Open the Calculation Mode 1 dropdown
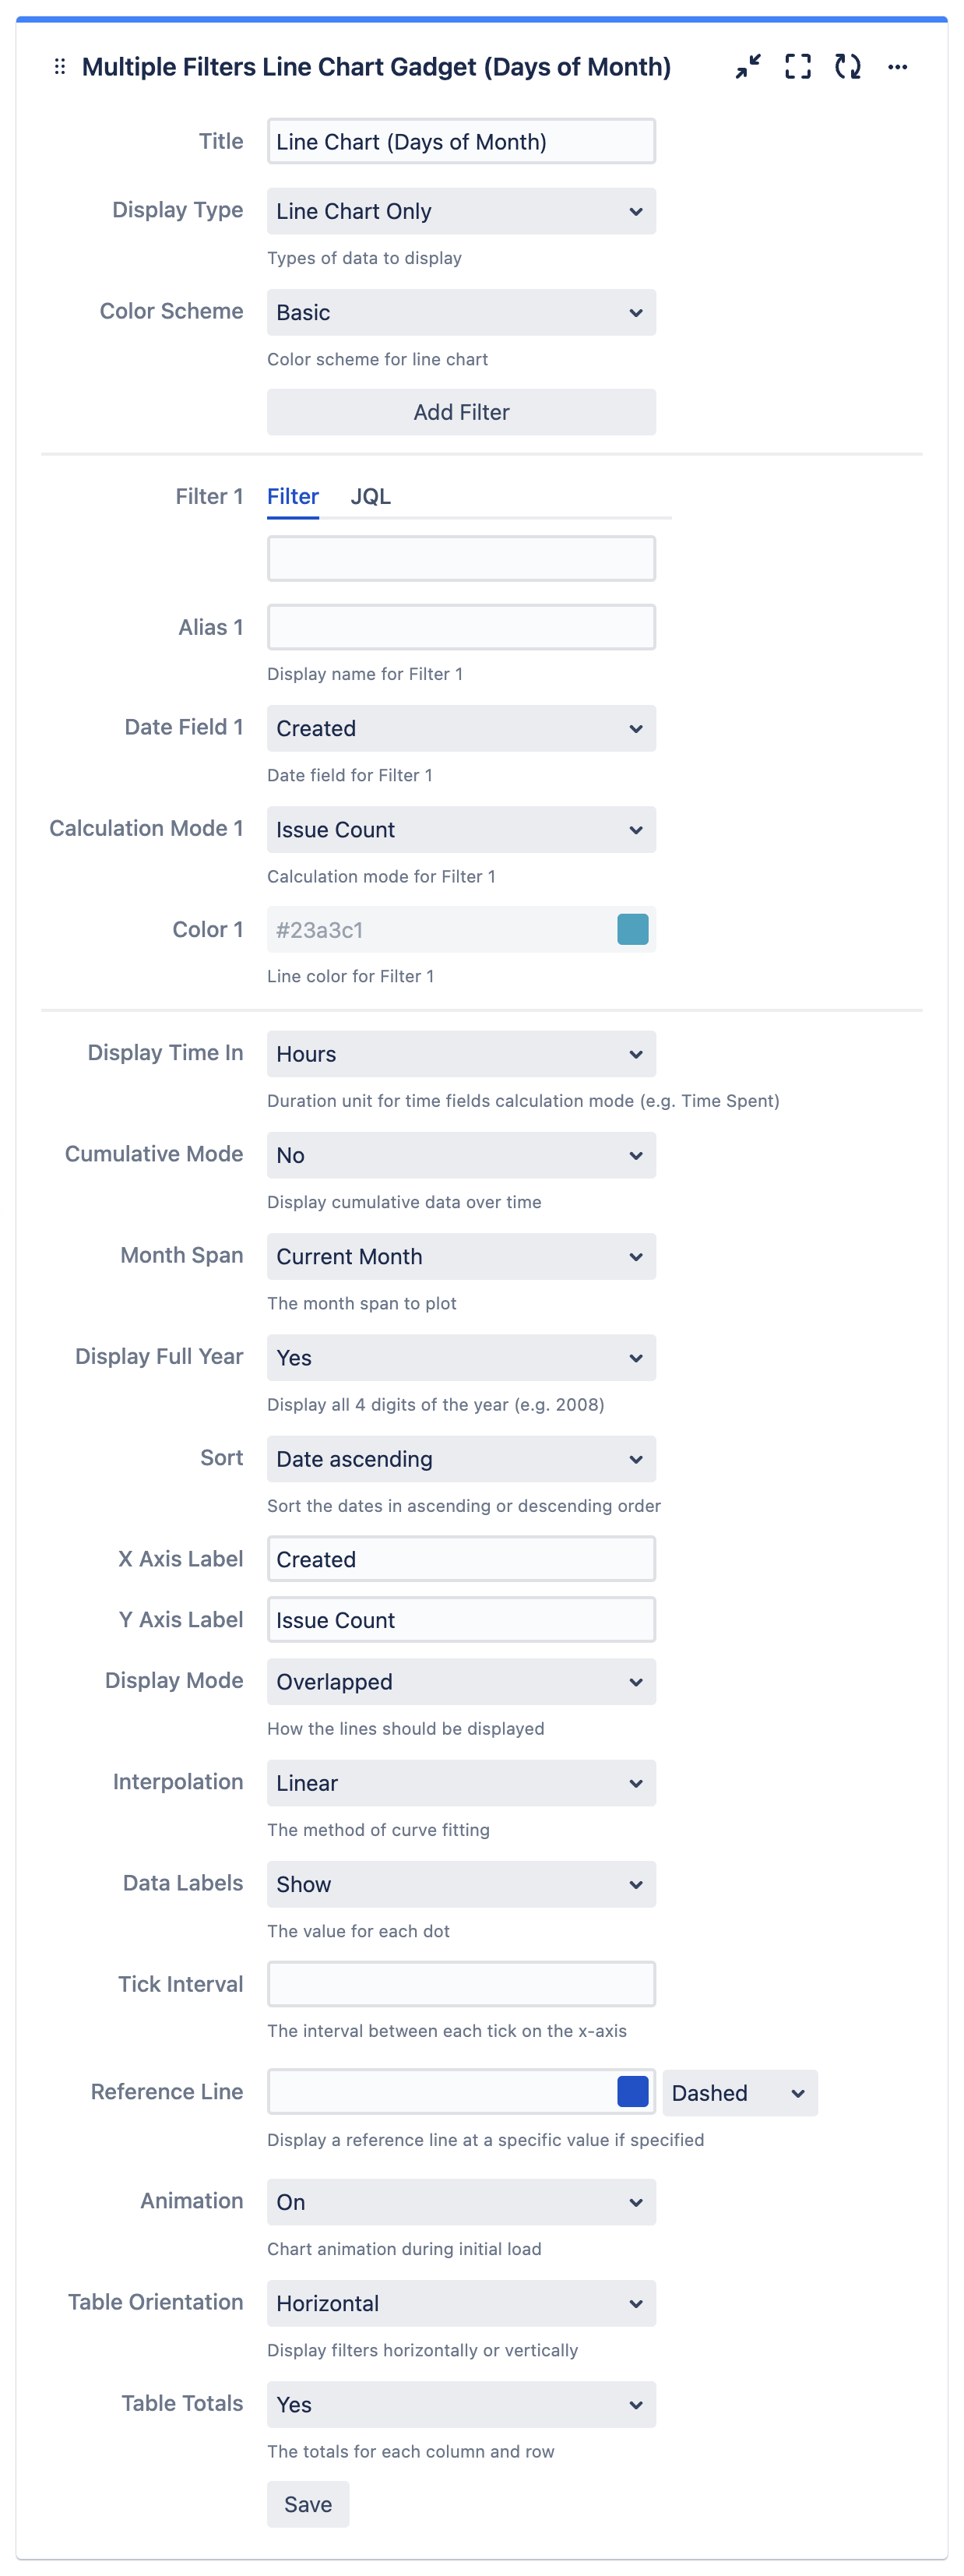The width and height of the screenshot is (964, 2576). pyautogui.click(x=461, y=830)
